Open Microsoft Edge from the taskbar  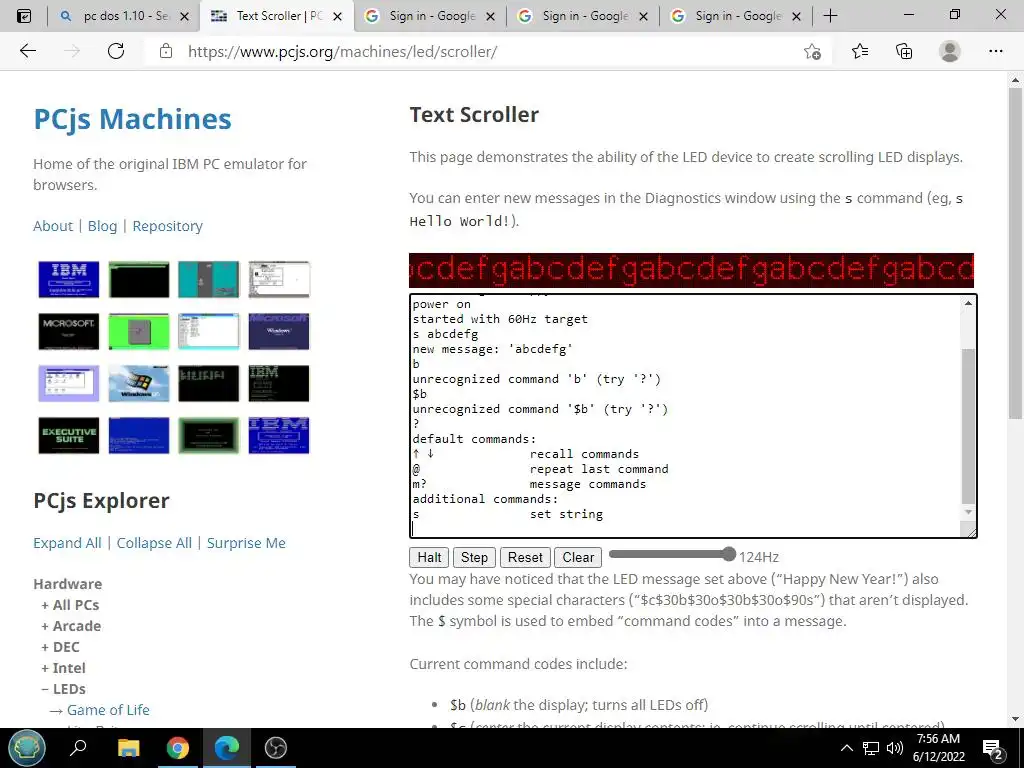[x=227, y=748]
